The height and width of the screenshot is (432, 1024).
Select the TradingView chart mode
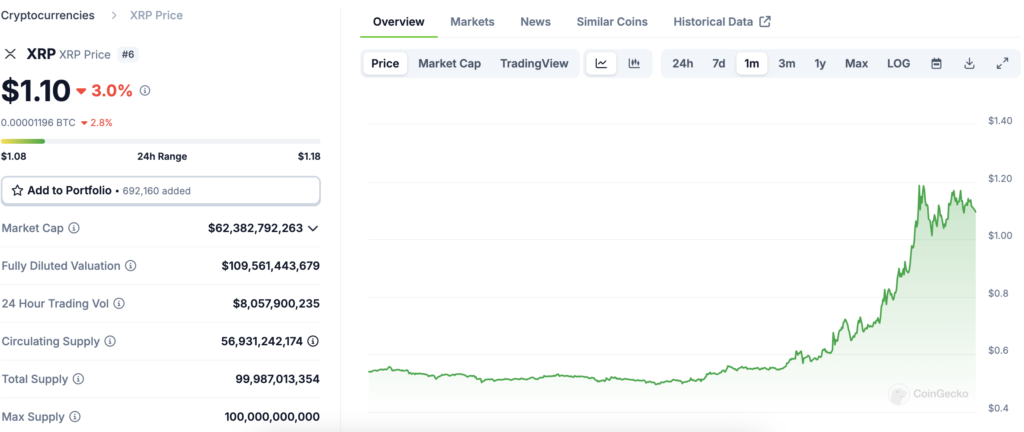534,64
